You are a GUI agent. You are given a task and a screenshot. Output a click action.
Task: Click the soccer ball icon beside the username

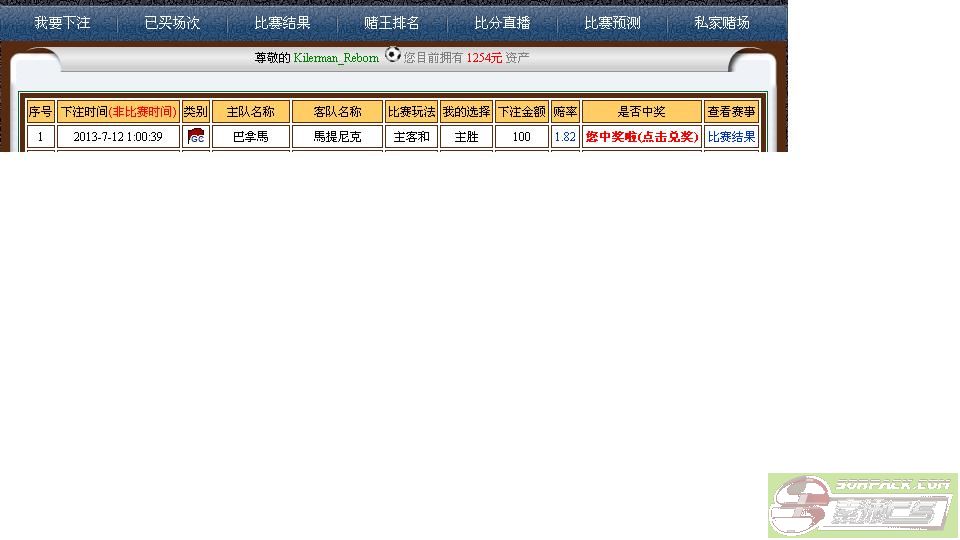393,56
